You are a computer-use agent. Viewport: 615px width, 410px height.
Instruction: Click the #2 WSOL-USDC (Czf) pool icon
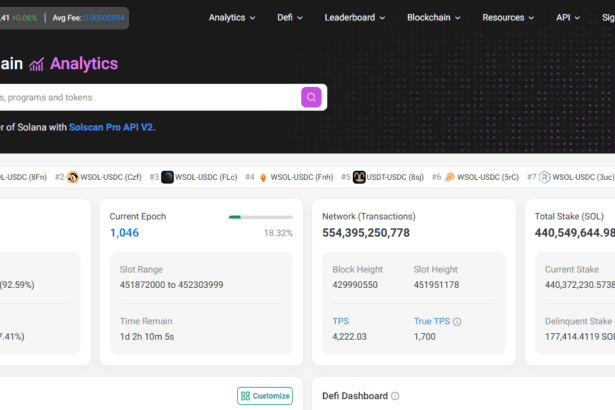tap(73, 177)
